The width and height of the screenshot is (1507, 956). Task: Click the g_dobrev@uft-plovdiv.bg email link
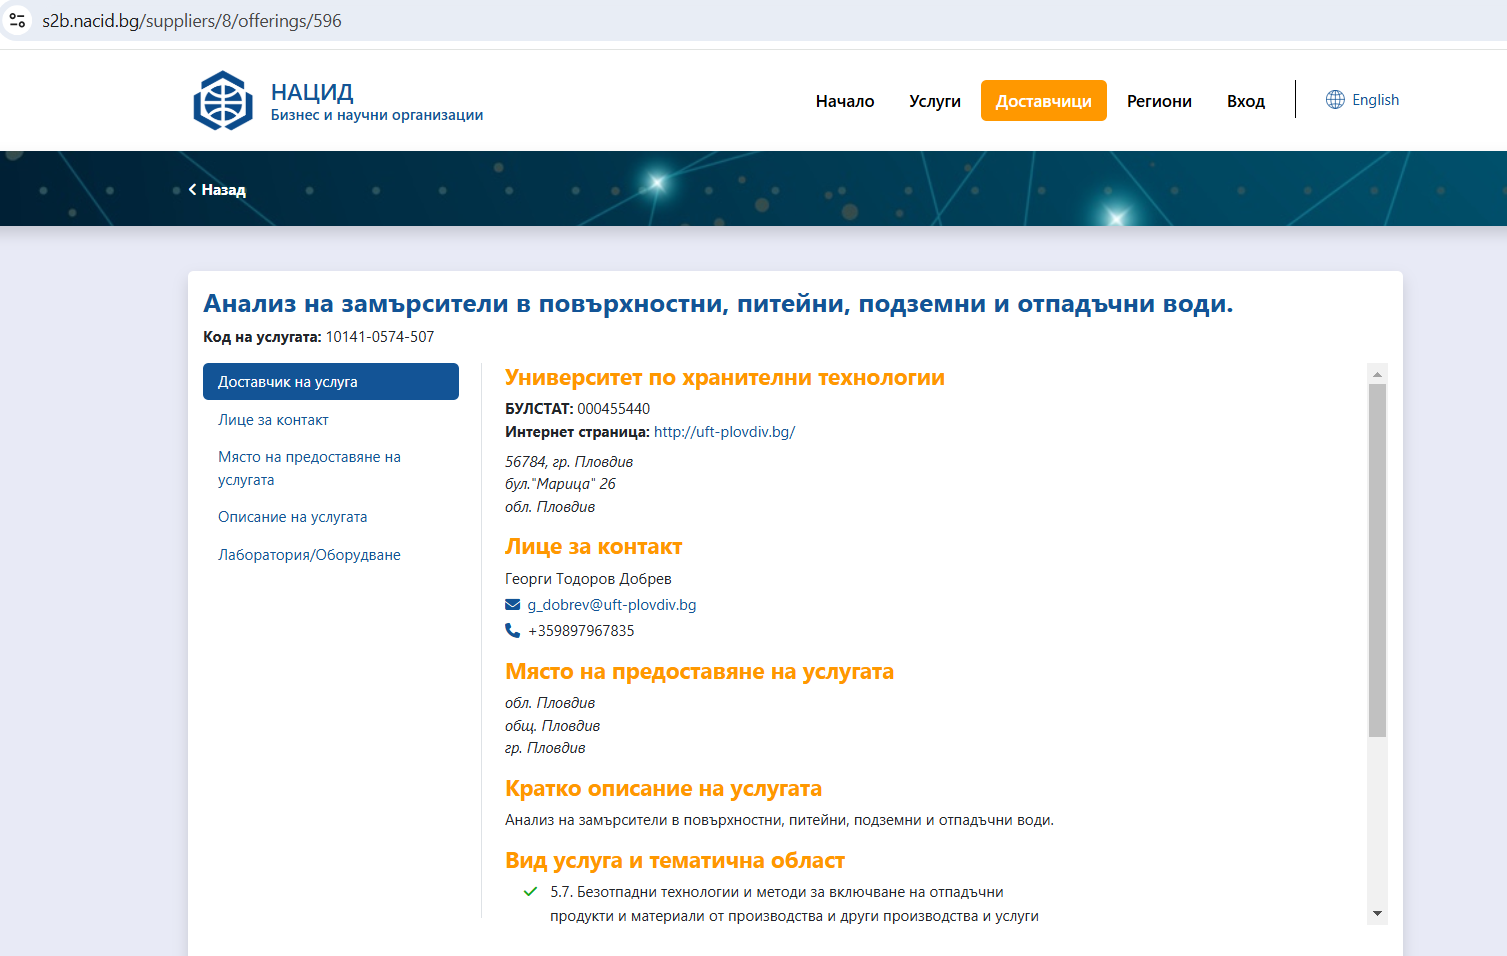coord(612,605)
